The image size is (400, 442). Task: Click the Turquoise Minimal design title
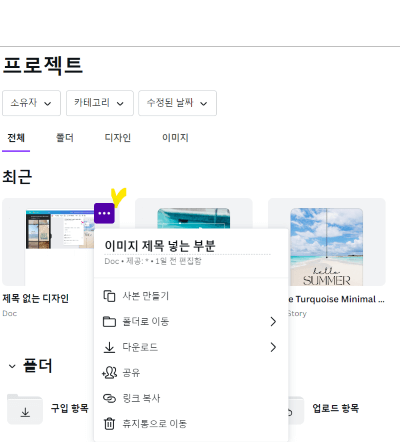click(337, 299)
